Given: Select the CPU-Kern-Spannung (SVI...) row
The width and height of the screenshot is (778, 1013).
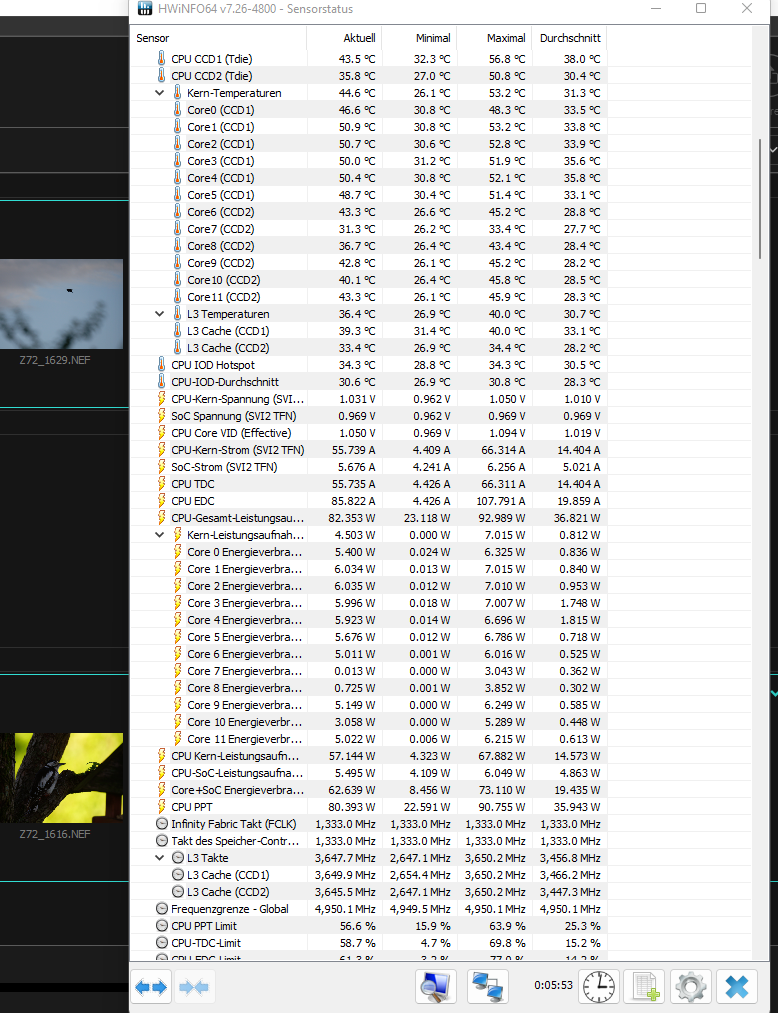Looking at the screenshot, I should [x=368, y=399].
